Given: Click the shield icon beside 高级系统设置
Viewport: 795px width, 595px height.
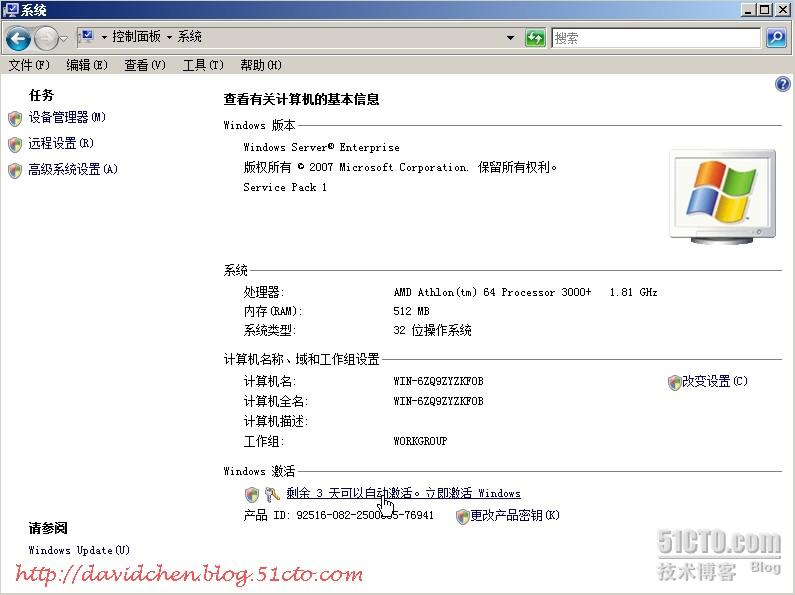Looking at the screenshot, I should tap(15, 170).
